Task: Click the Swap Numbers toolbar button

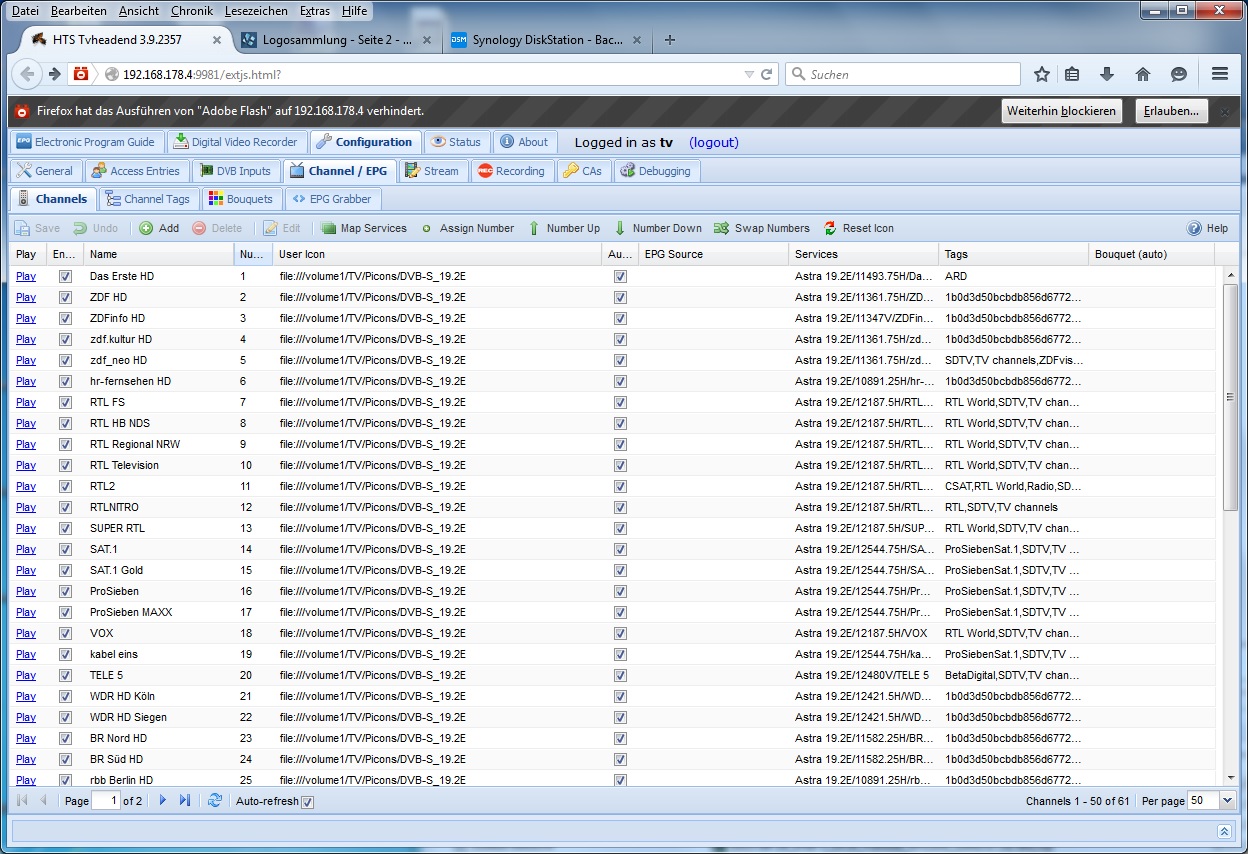Action: click(x=761, y=228)
